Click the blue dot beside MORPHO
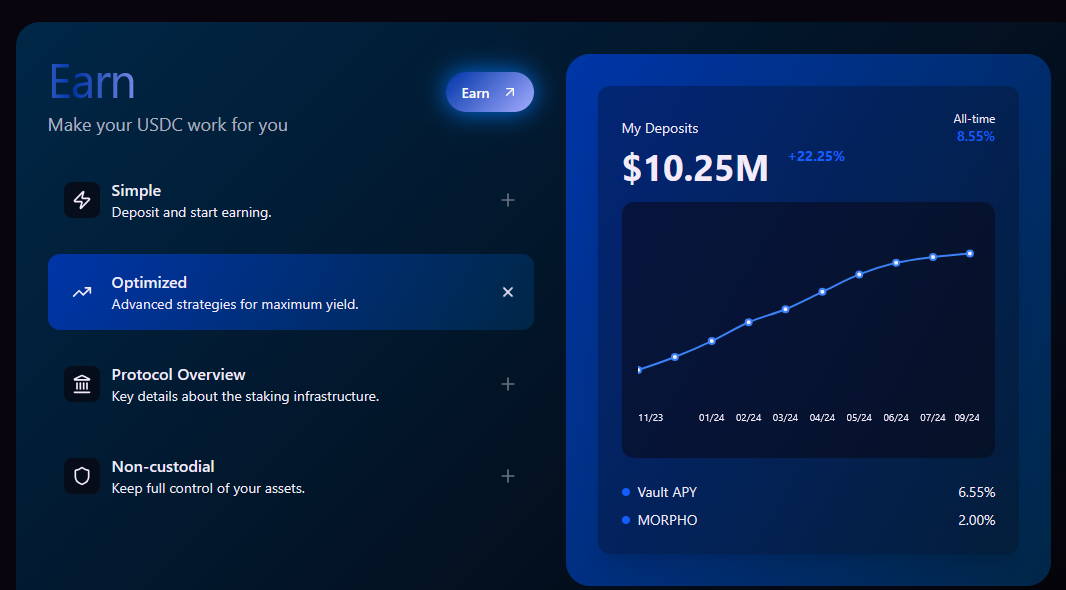This screenshot has width=1066, height=590. pyautogui.click(x=626, y=520)
